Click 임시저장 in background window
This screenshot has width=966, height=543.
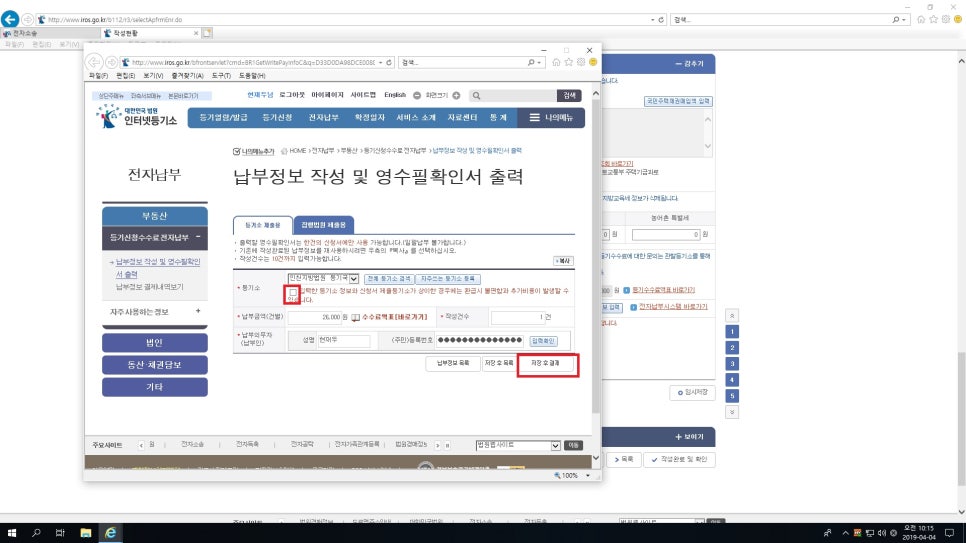tap(692, 393)
